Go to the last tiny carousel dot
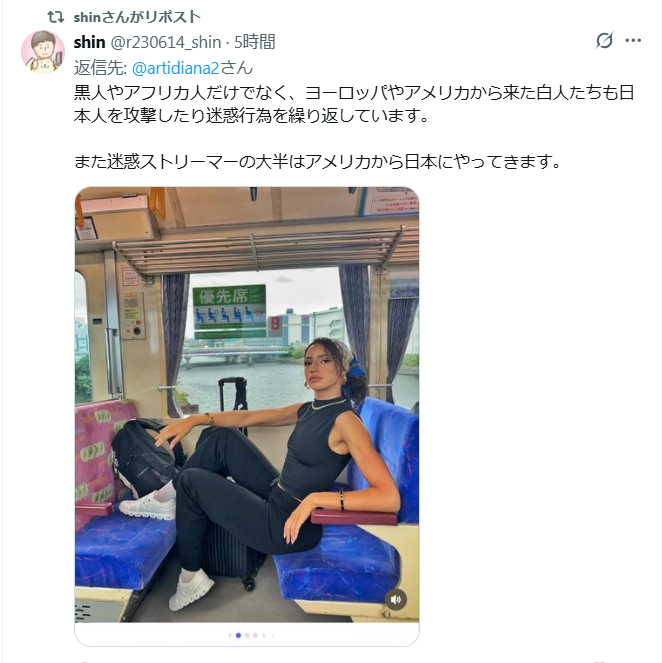 pos(273,636)
